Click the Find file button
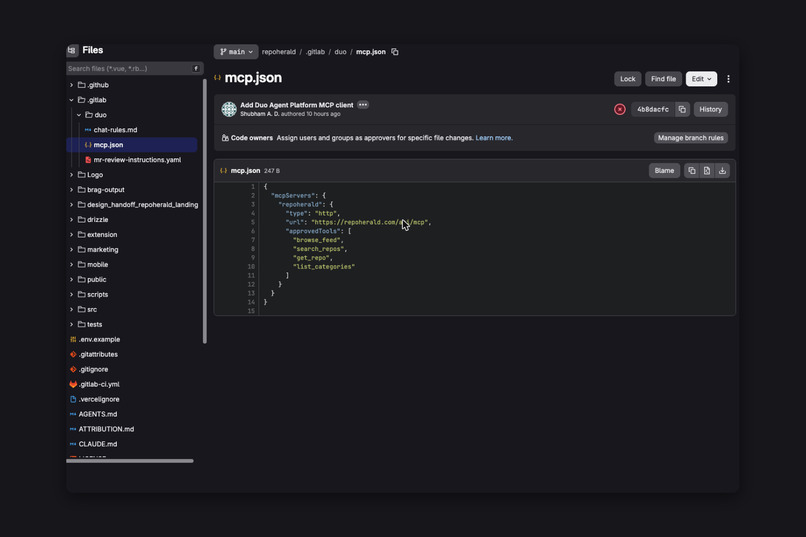Image resolution: width=806 pixels, height=537 pixels. pyautogui.click(x=663, y=79)
